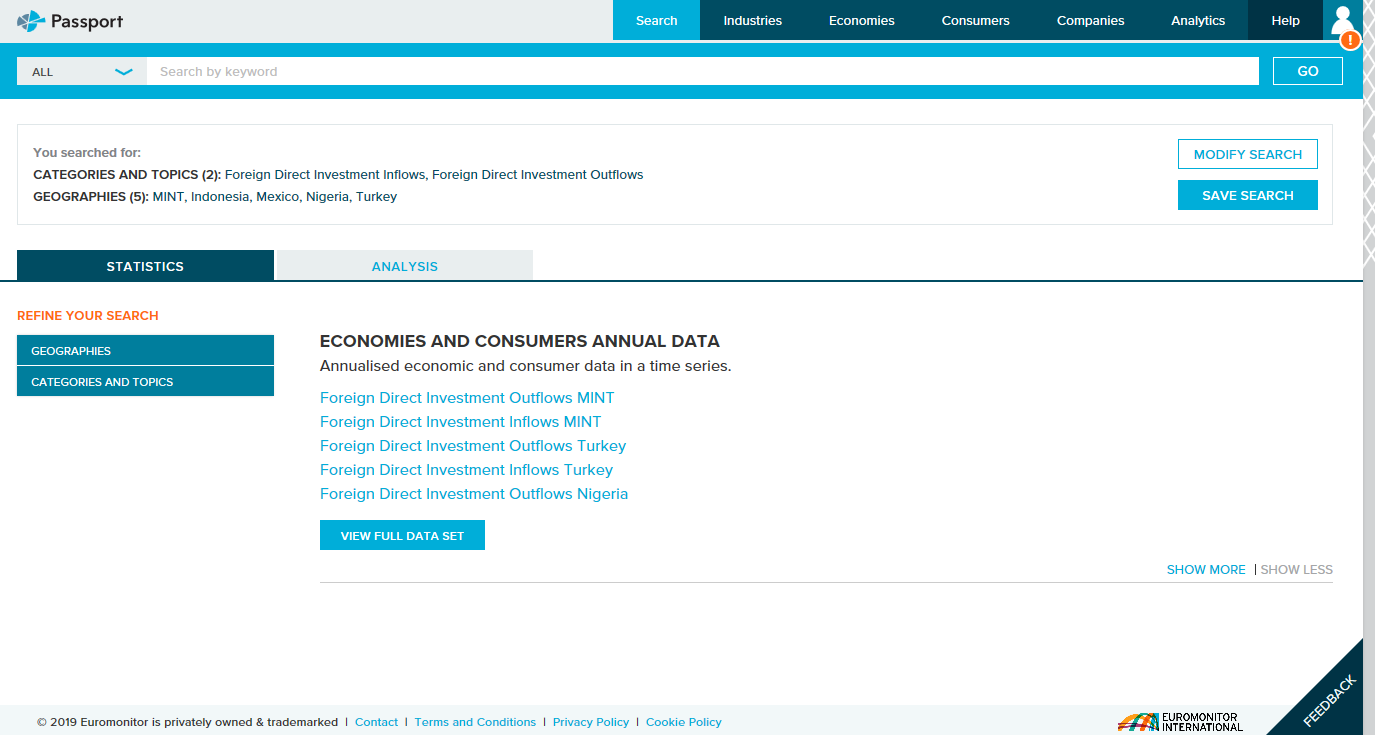Expand the Geographies refine panel
Viewport: 1375px width, 735px height.
click(x=145, y=351)
